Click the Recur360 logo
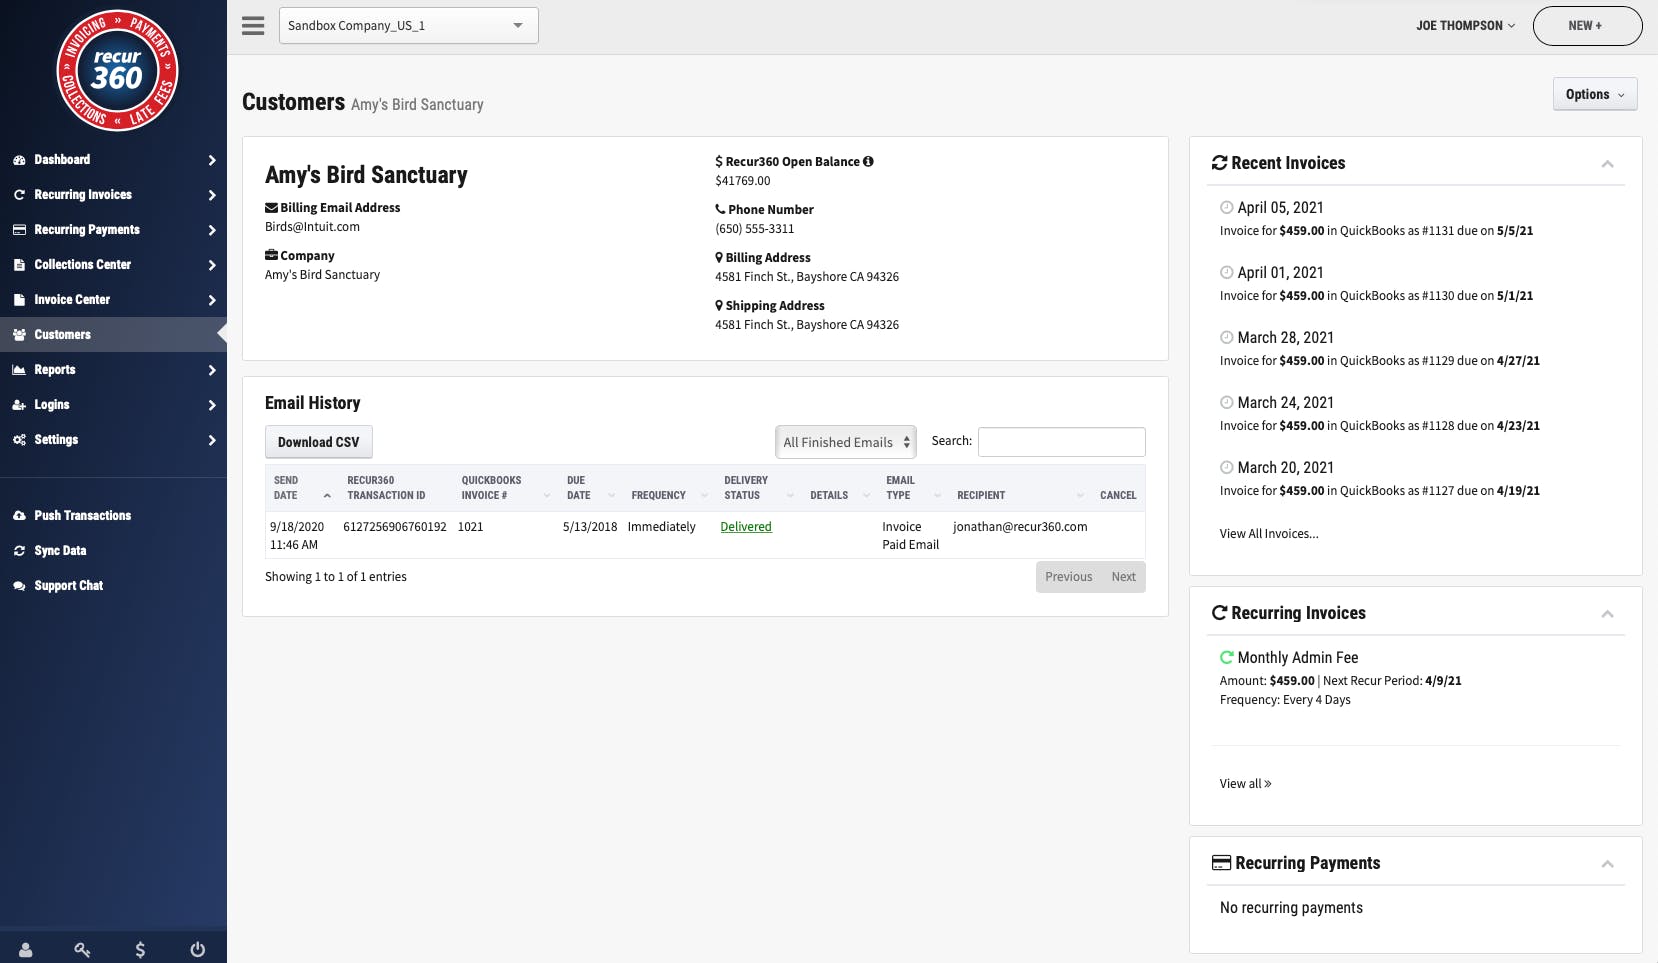Screen dimensions: 1658x963 [x=117, y=70]
